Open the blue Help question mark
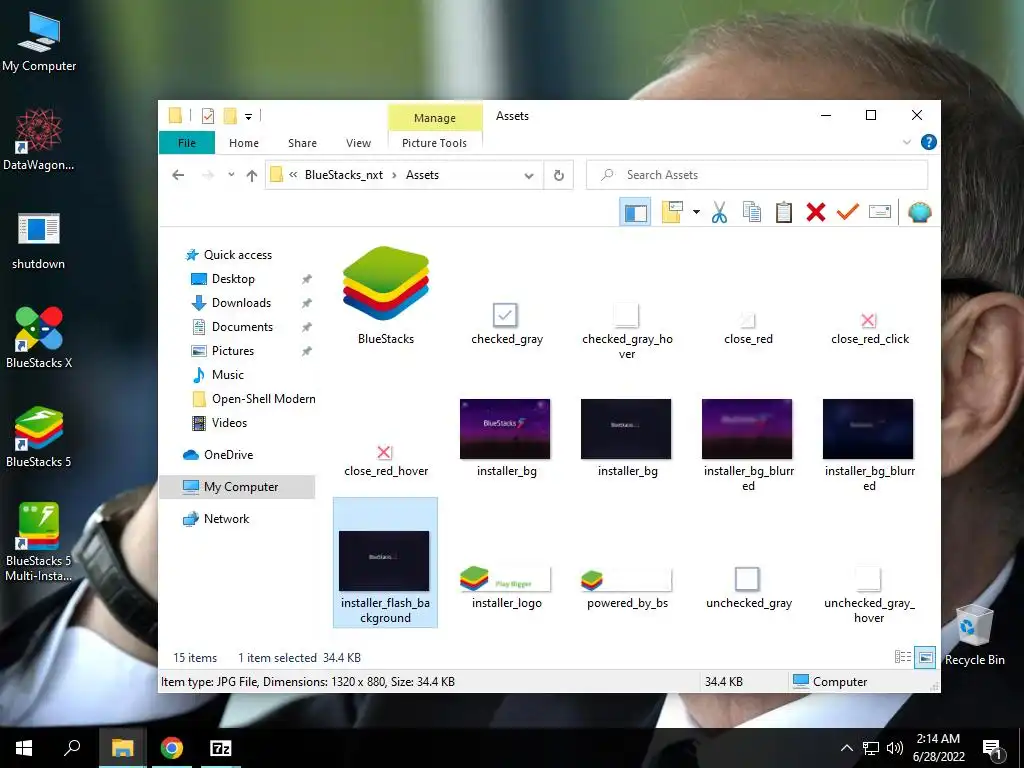Image resolution: width=1024 pixels, height=768 pixels. click(929, 142)
